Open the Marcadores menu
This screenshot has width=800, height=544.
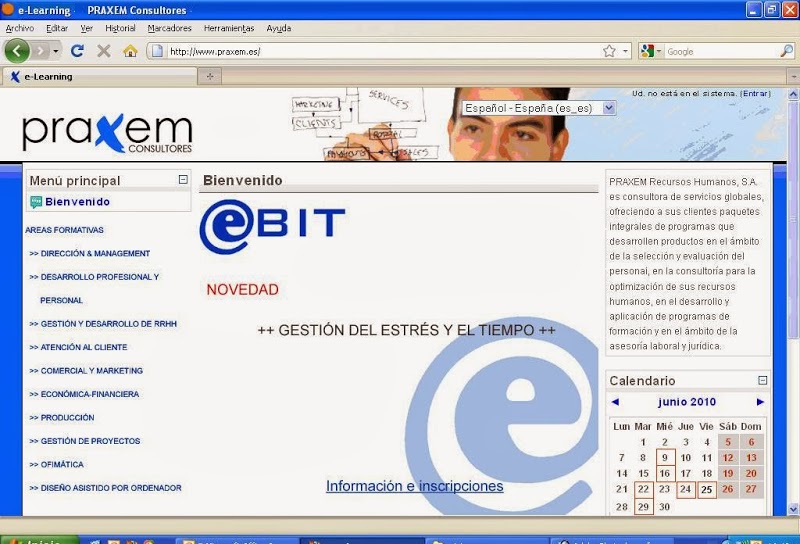pyautogui.click(x=169, y=28)
